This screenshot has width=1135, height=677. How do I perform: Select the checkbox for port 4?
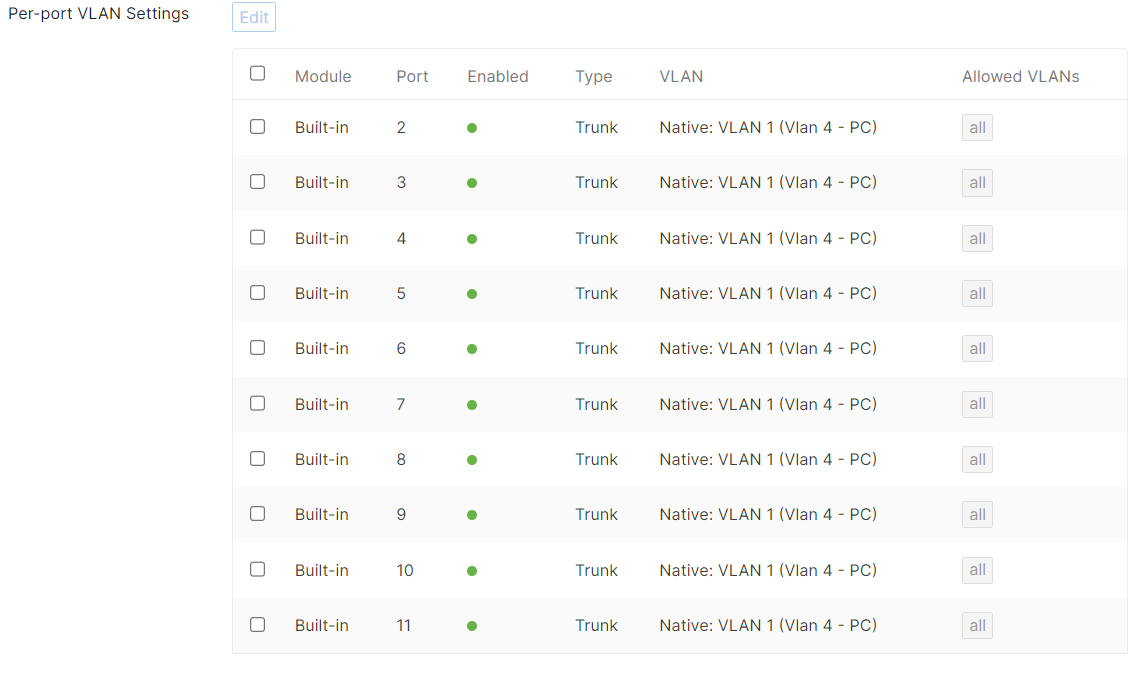(257, 237)
